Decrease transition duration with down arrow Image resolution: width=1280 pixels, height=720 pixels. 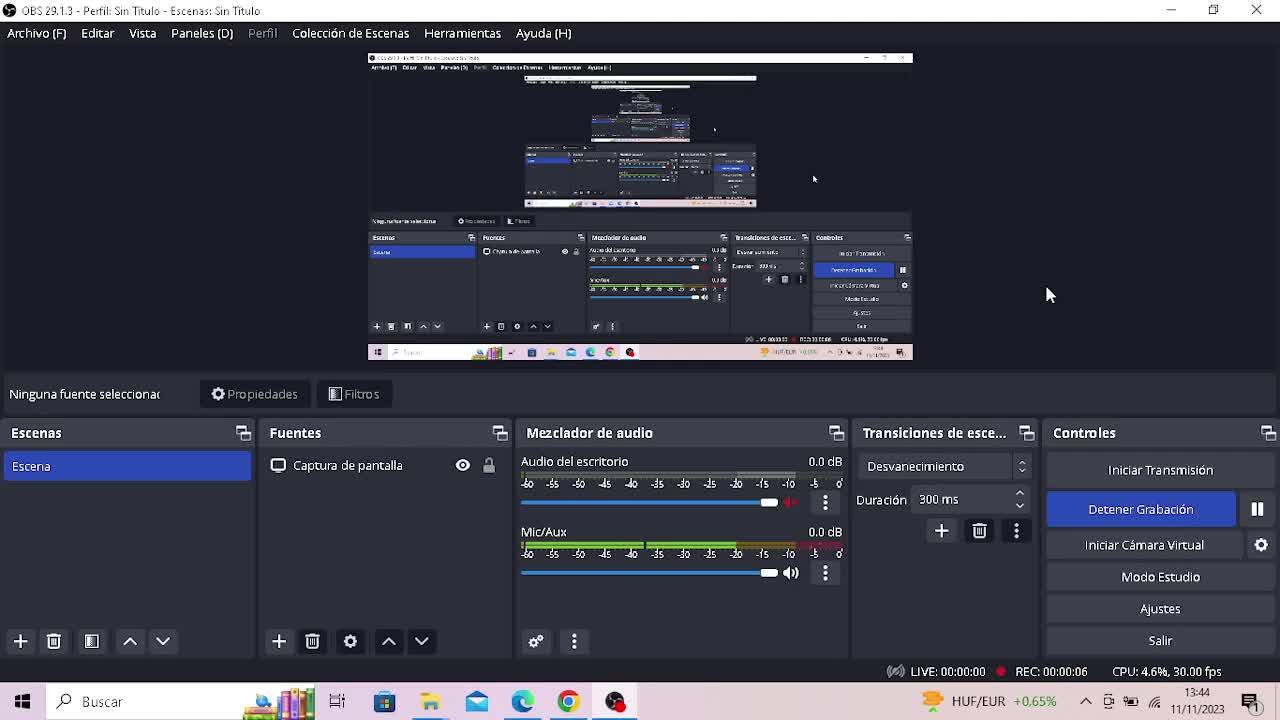point(1020,505)
